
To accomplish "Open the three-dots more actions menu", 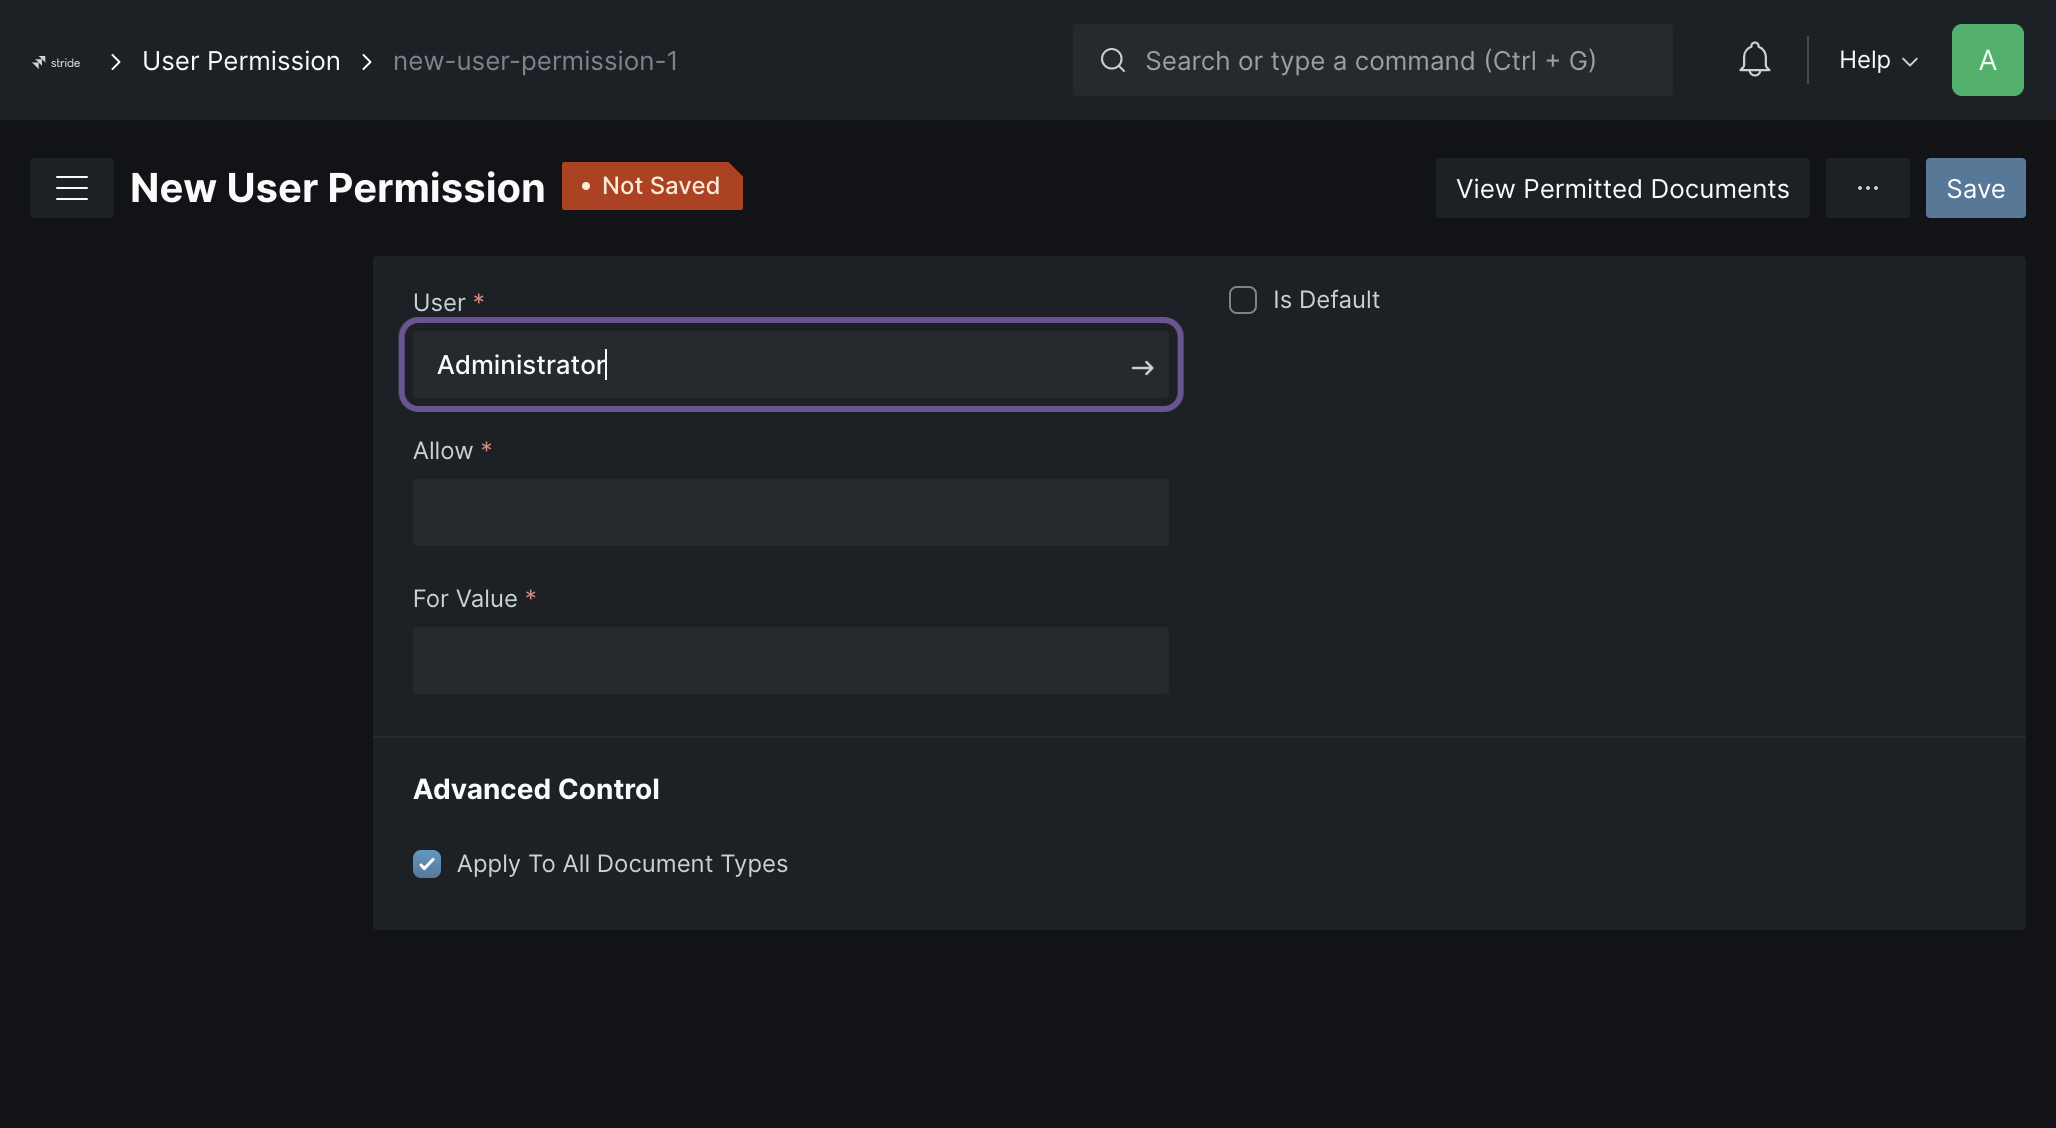I will point(1867,188).
